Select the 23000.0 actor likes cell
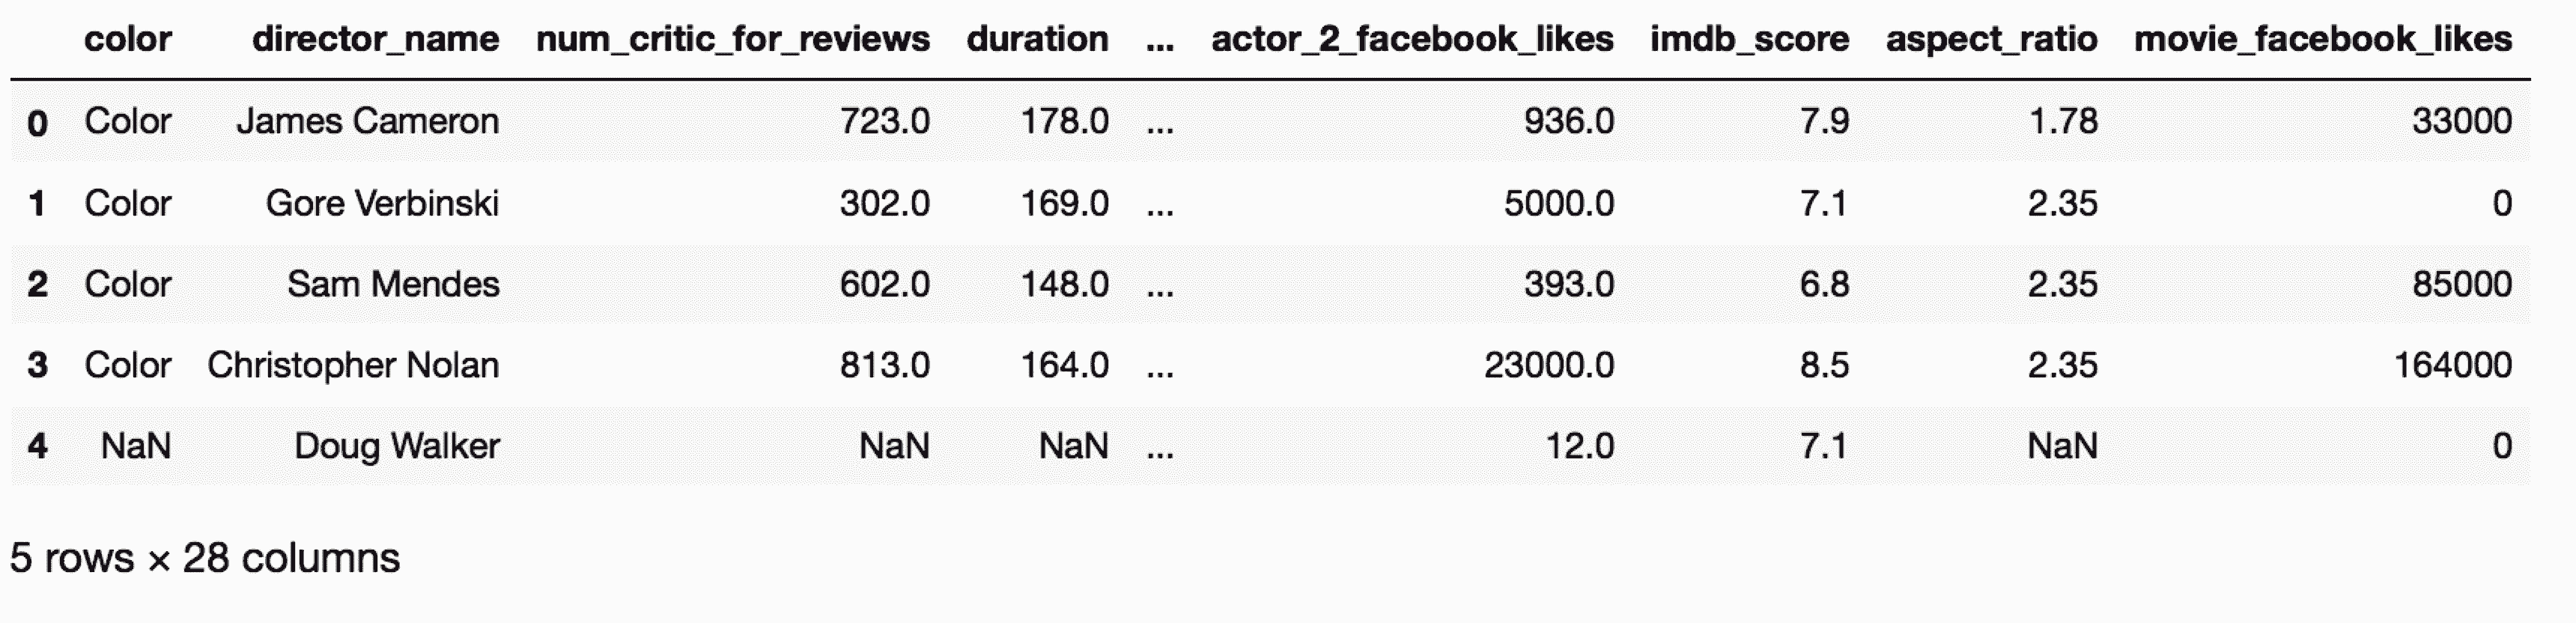Screen dimensions: 2576x623 coord(1548,365)
